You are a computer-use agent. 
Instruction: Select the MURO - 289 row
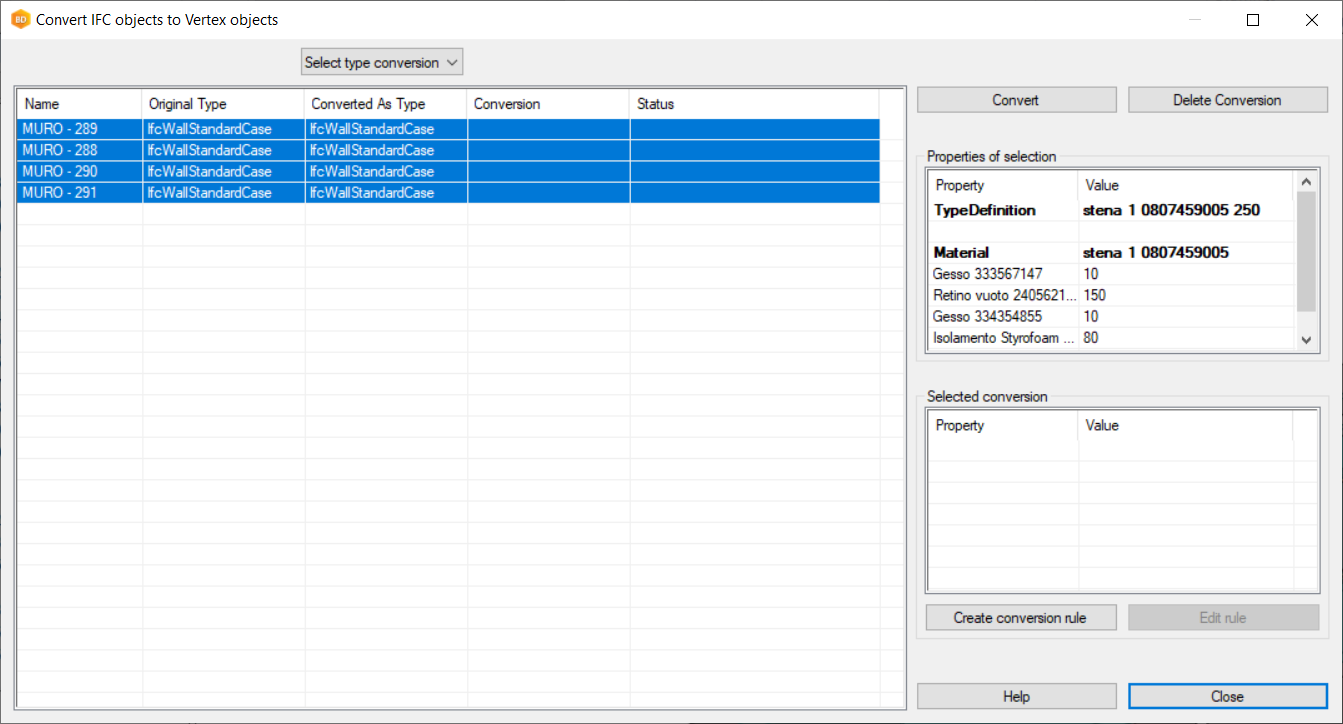coord(60,129)
